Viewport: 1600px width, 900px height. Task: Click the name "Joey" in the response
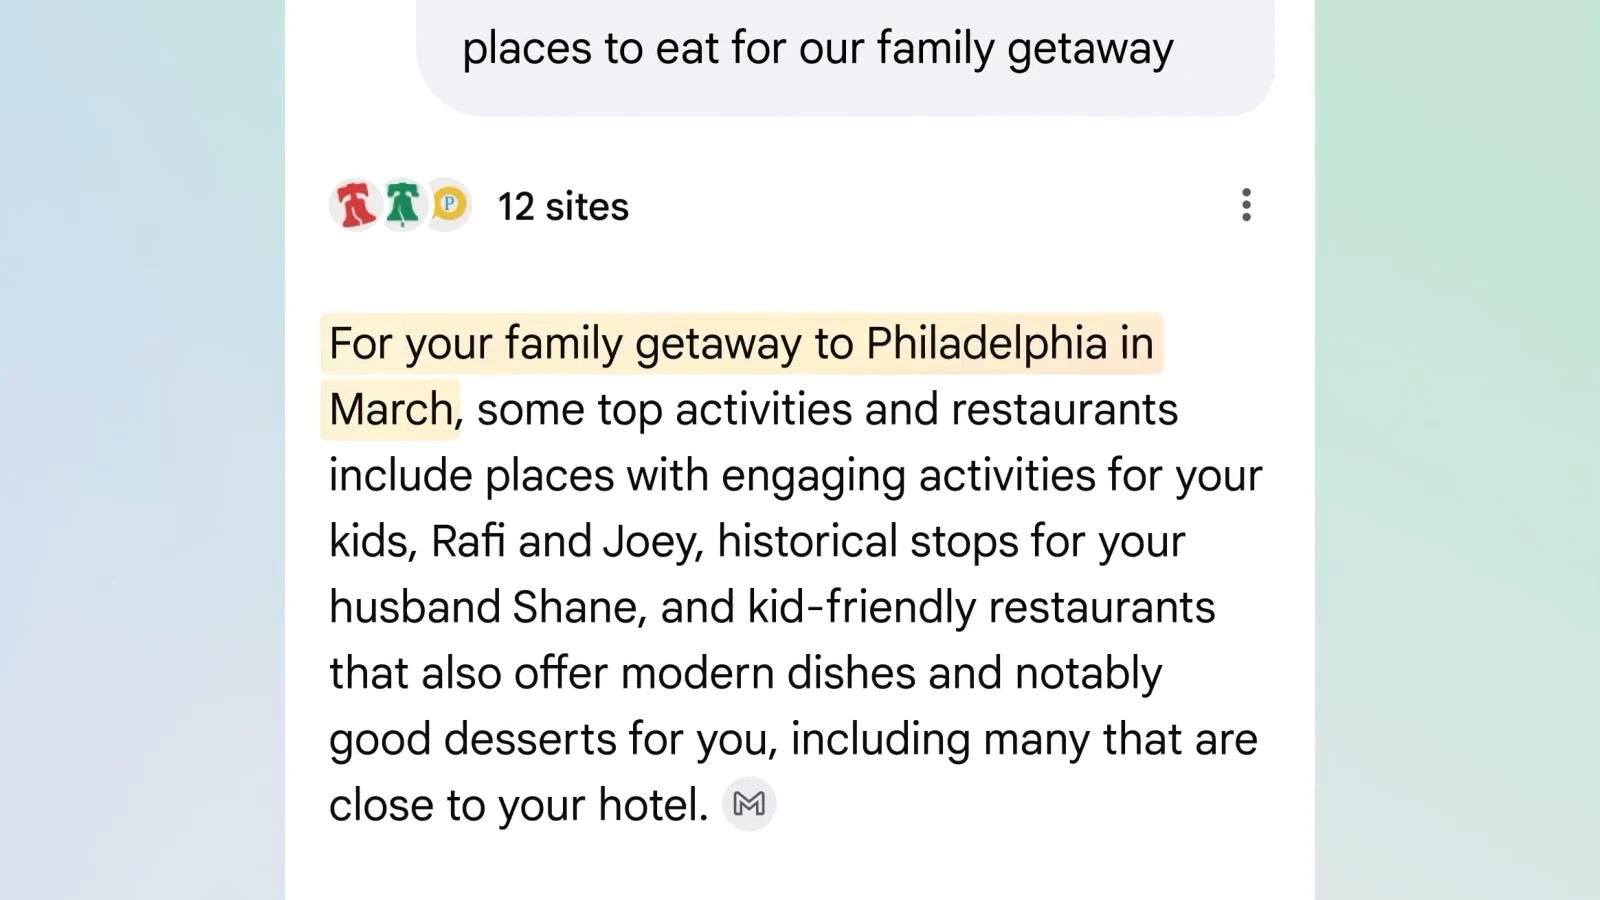(648, 542)
